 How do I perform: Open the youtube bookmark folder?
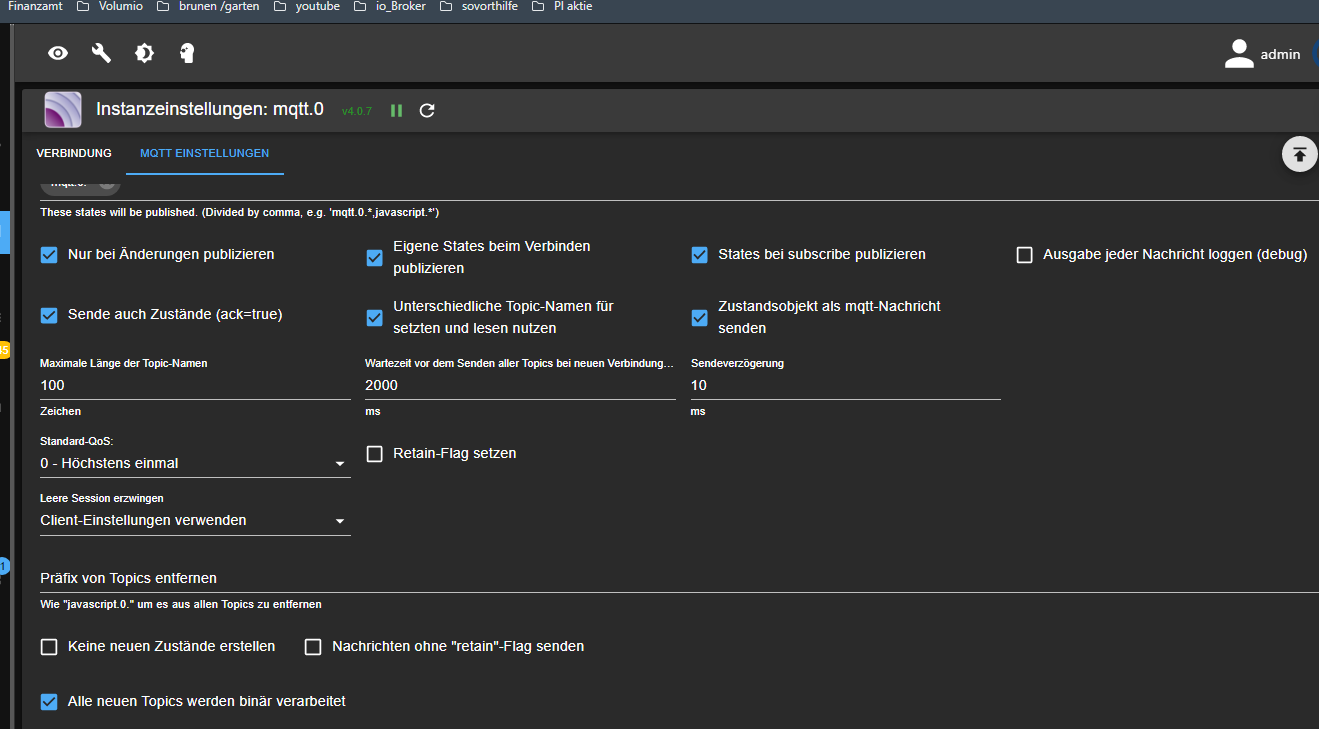[306, 6]
